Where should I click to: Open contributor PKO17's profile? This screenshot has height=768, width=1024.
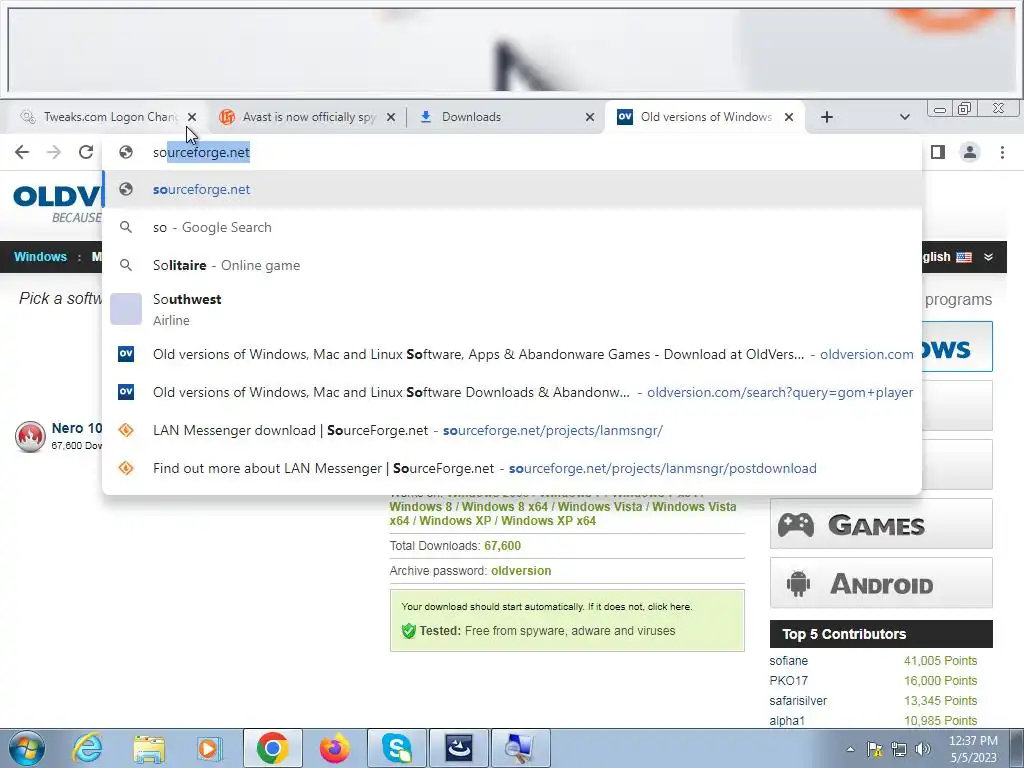(x=788, y=680)
